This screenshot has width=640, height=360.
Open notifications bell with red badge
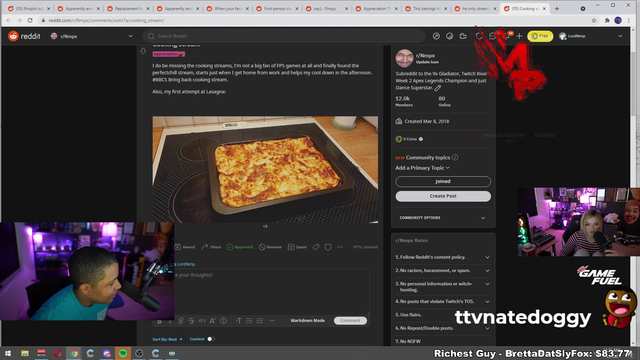coord(507,36)
